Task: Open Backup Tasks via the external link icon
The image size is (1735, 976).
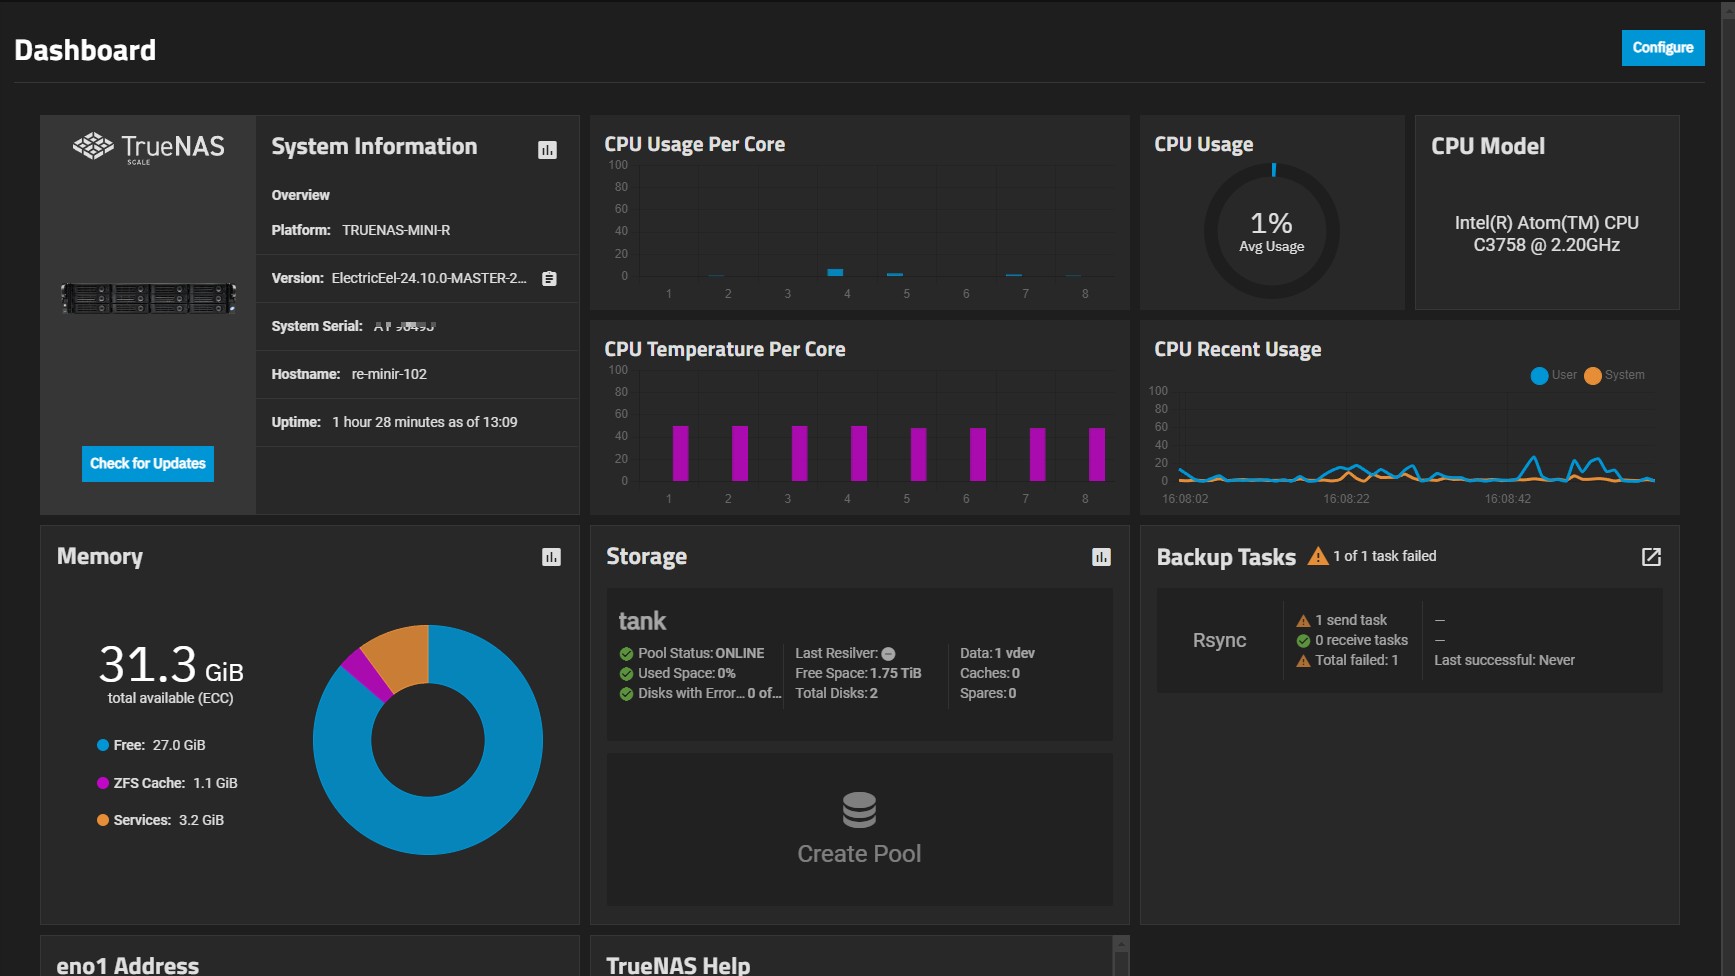Action: (1651, 557)
